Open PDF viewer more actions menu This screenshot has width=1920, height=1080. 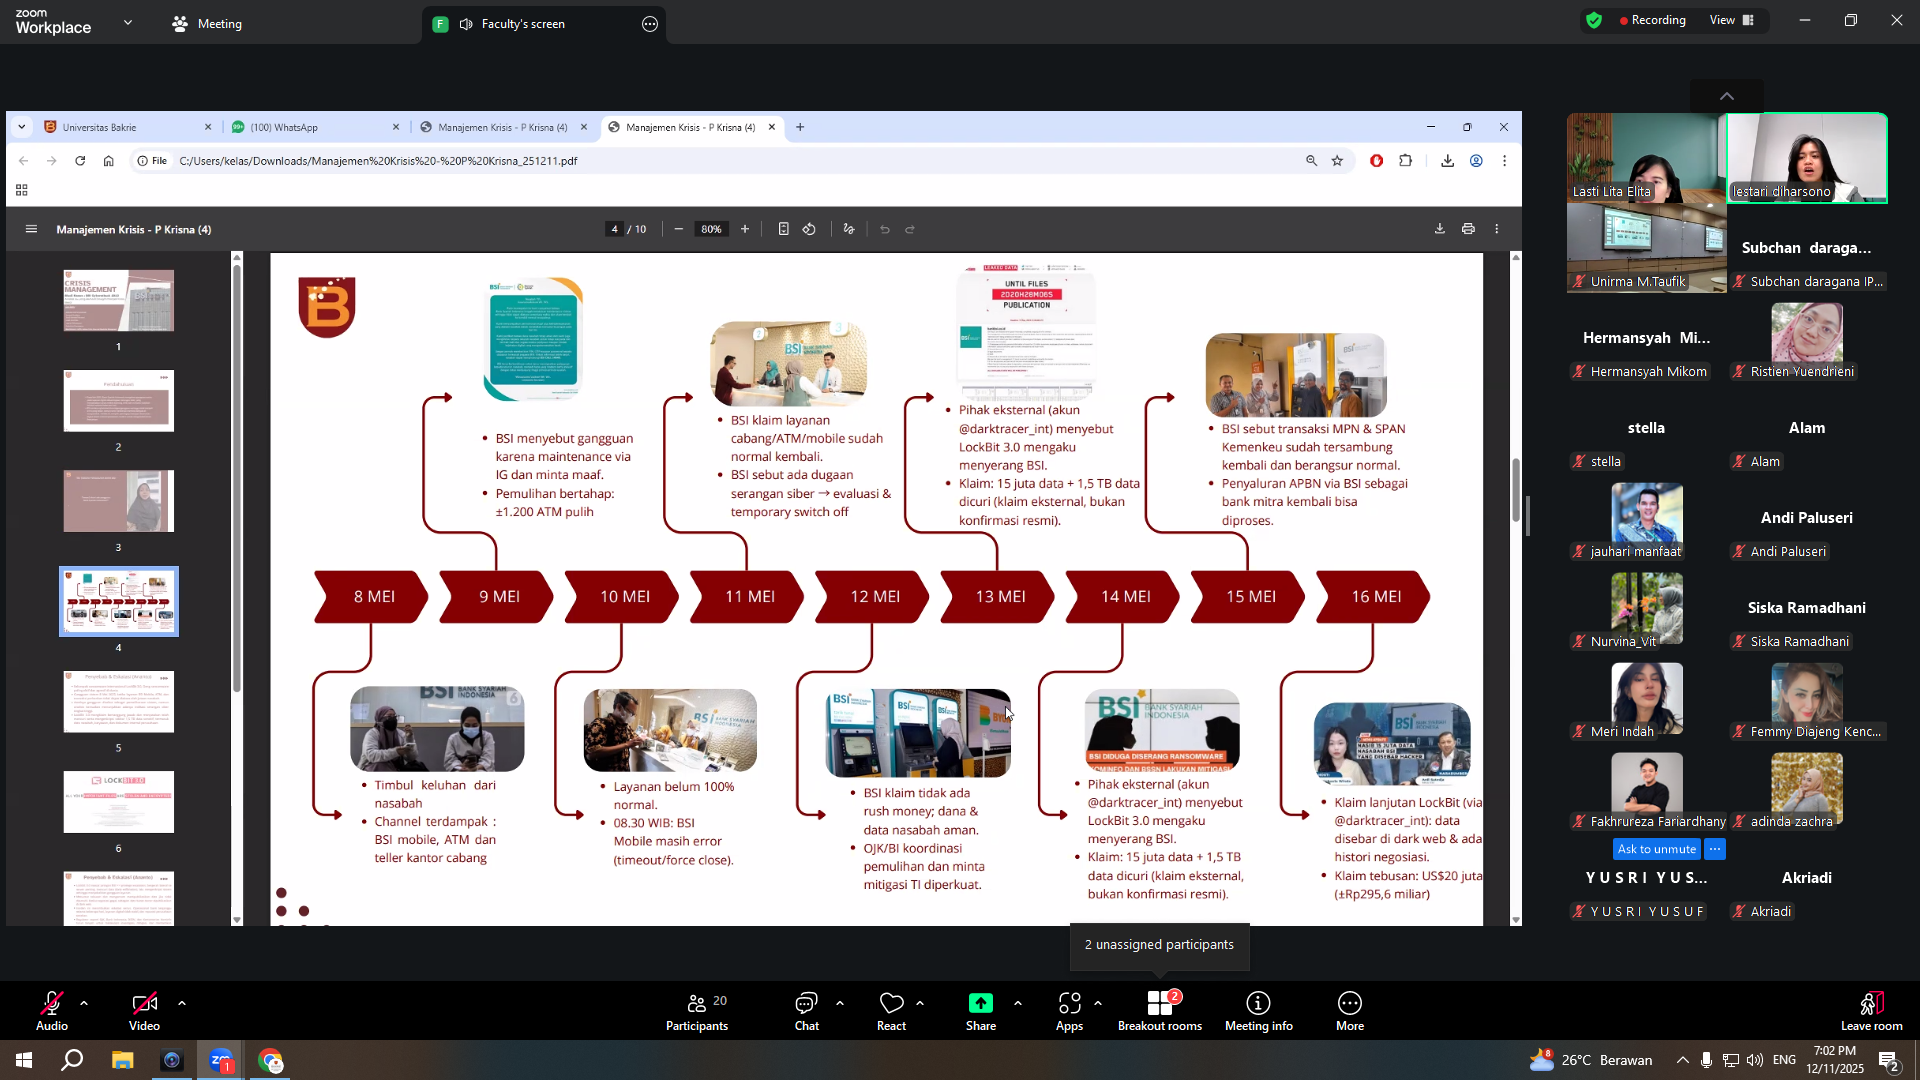(1497, 229)
